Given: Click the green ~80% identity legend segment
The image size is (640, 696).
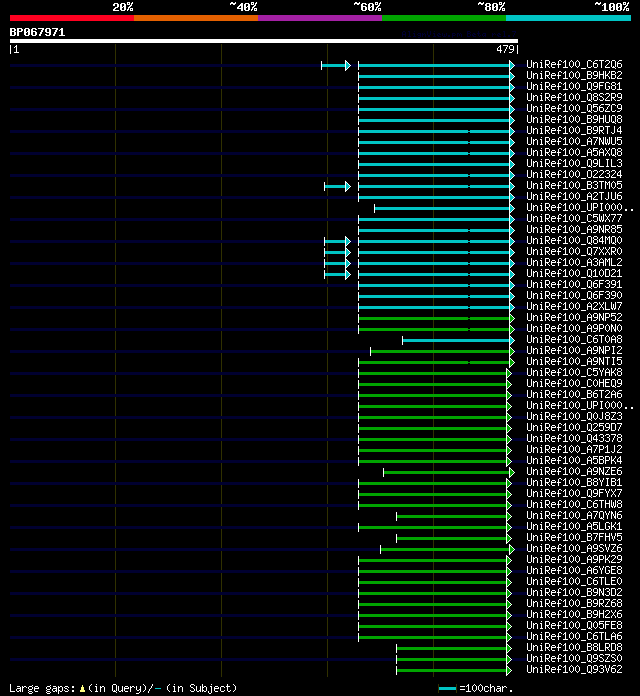Looking at the screenshot, I should tap(444, 18).
